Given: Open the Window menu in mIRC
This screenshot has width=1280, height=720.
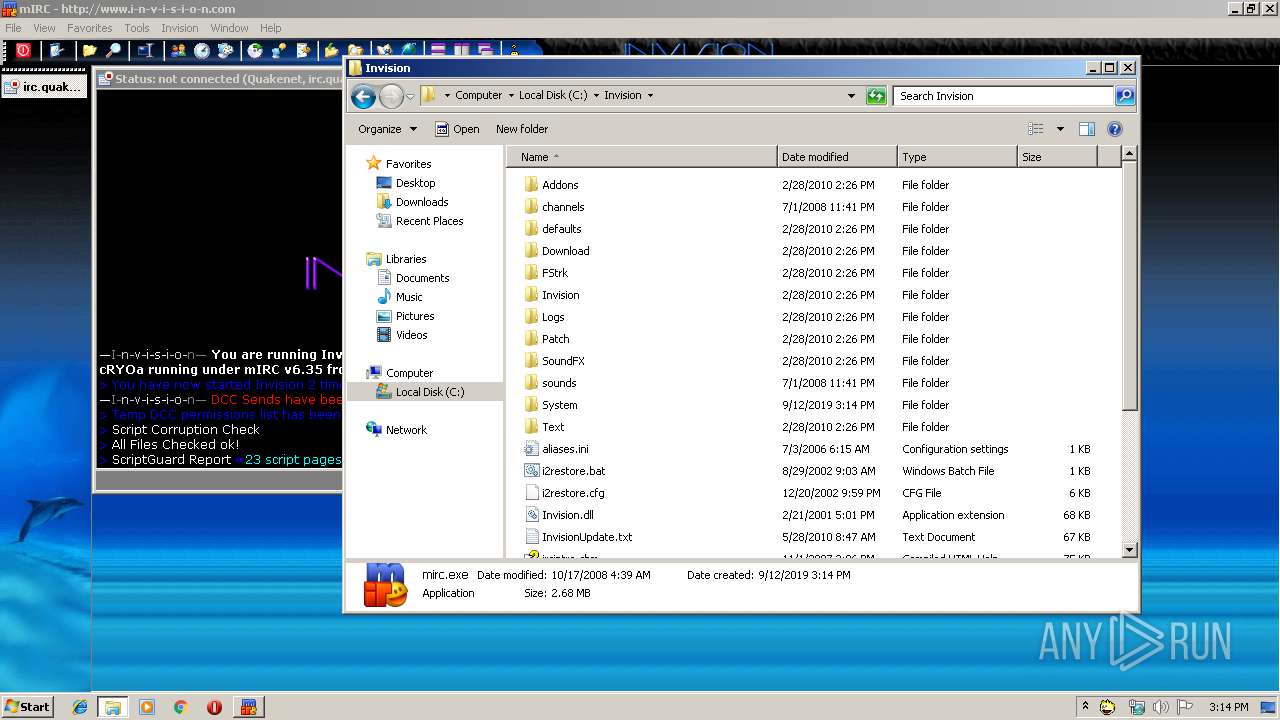Looking at the screenshot, I should click(x=230, y=28).
